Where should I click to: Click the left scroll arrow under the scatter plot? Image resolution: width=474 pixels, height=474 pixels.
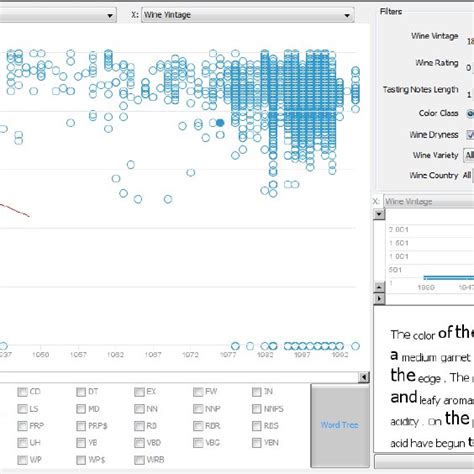click(364, 377)
